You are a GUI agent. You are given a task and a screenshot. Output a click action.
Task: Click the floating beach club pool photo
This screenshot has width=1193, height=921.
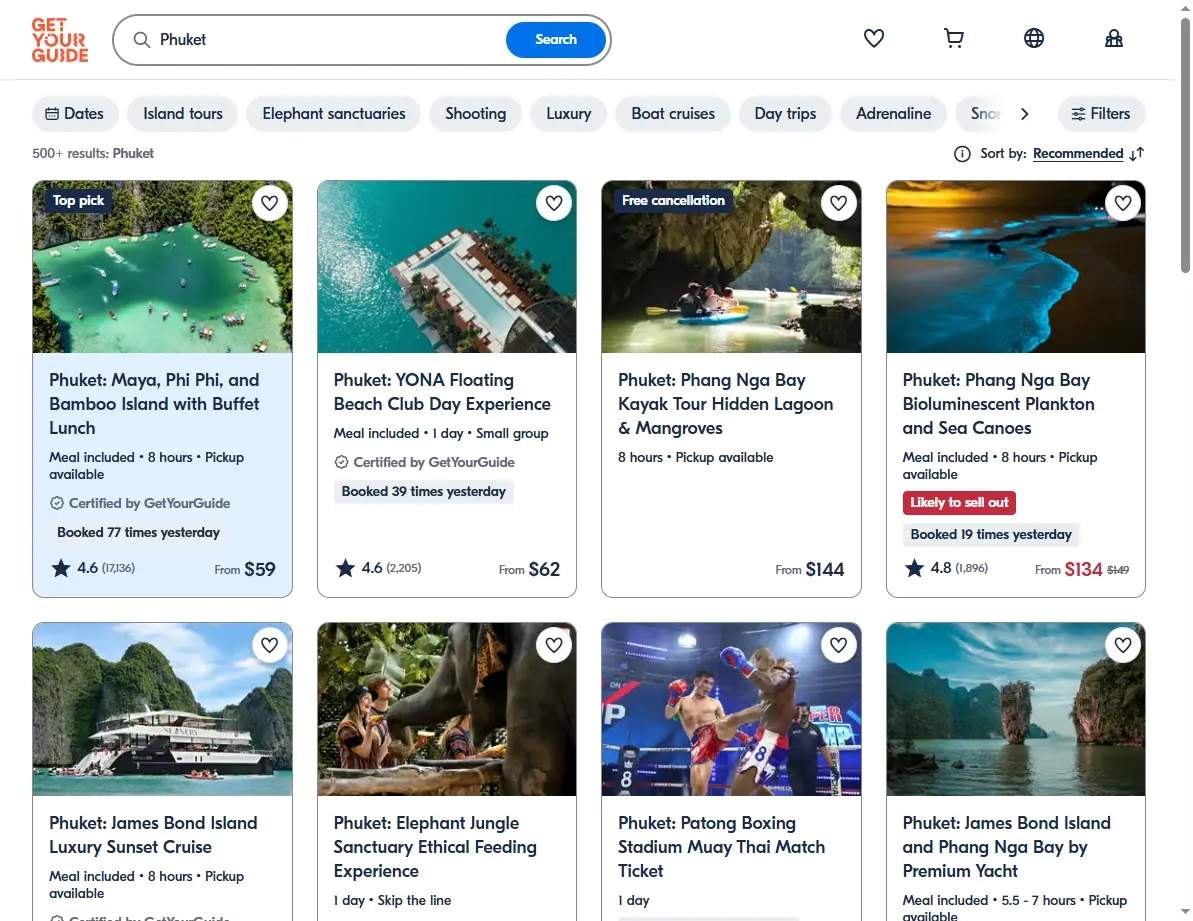coord(447,267)
